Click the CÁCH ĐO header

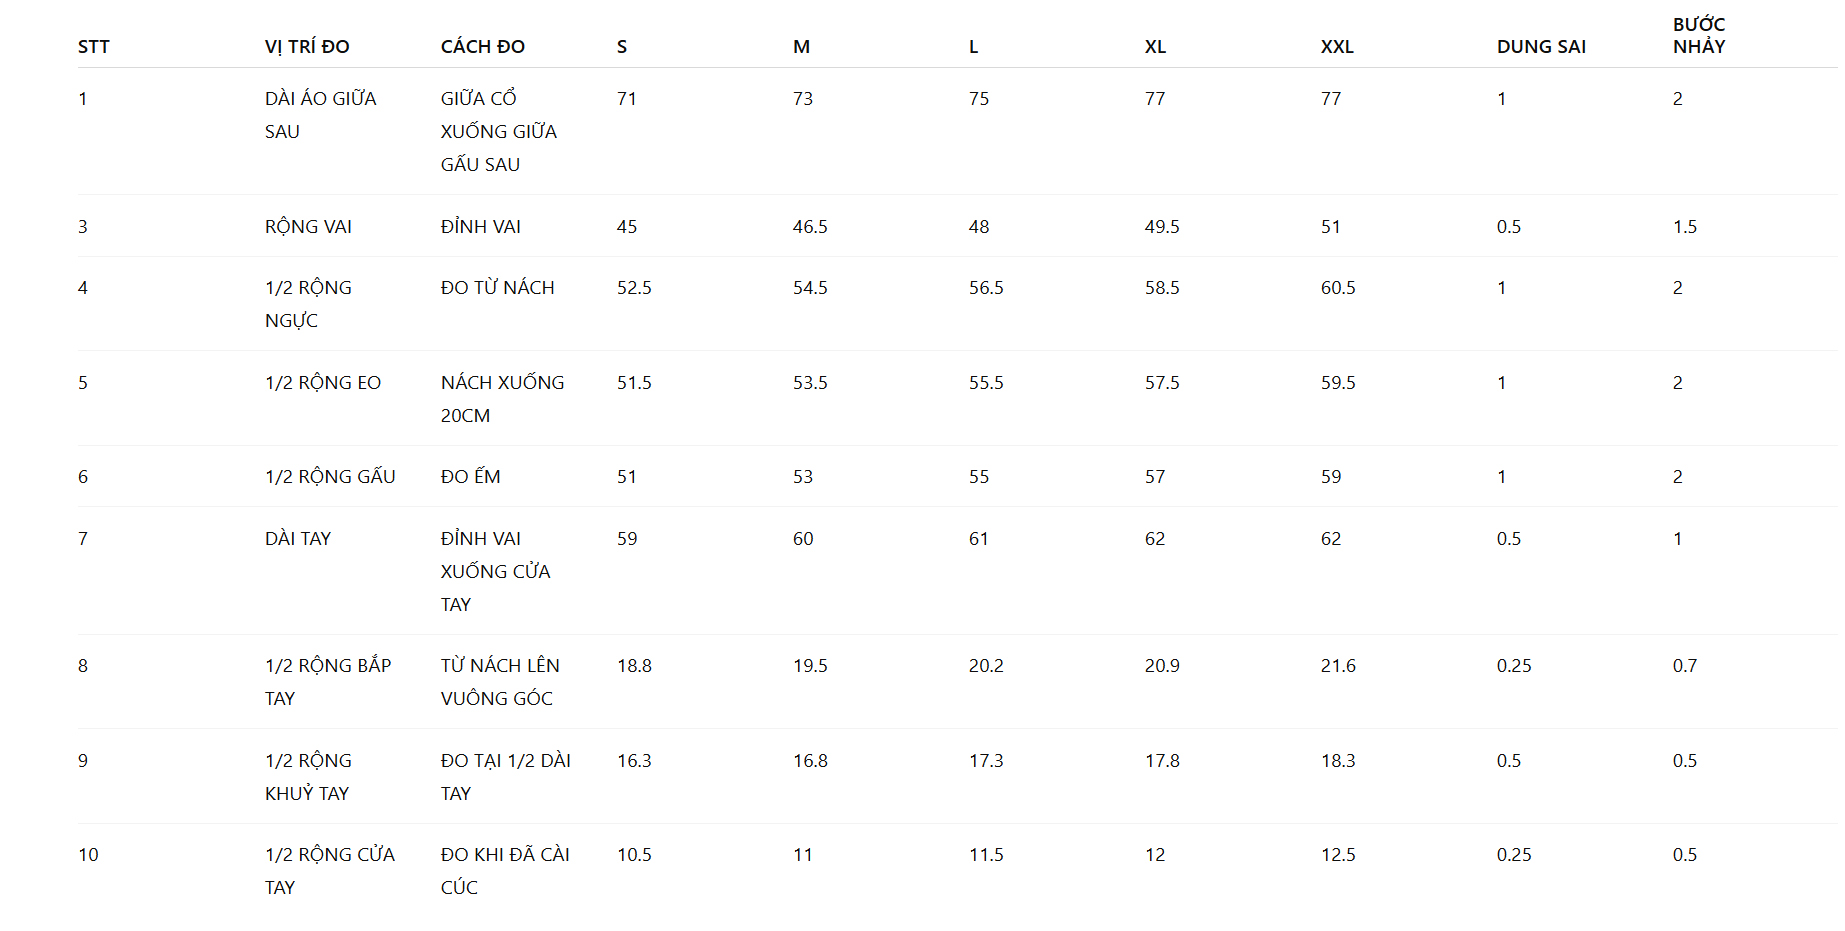[483, 47]
